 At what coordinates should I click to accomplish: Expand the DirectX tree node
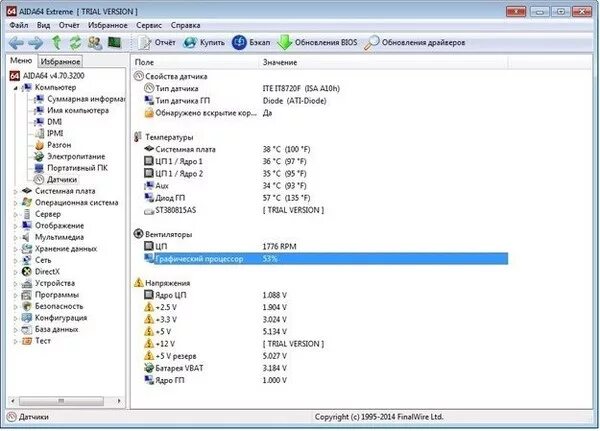click(16, 272)
